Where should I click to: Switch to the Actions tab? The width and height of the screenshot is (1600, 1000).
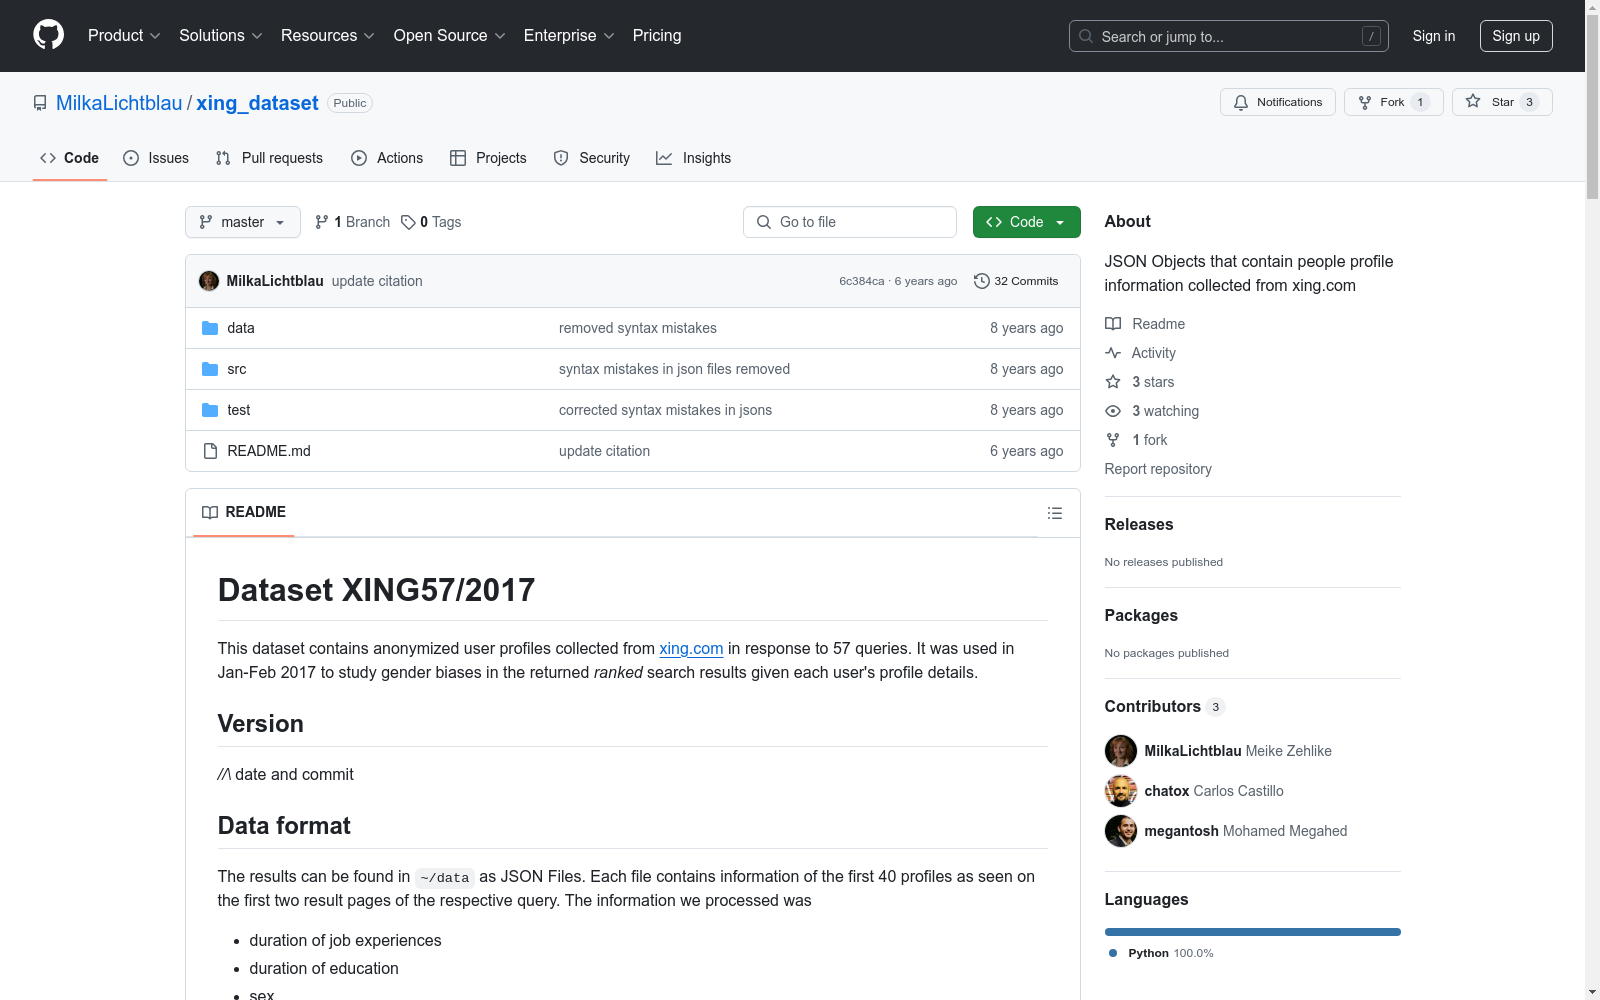[x=387, y=158]
